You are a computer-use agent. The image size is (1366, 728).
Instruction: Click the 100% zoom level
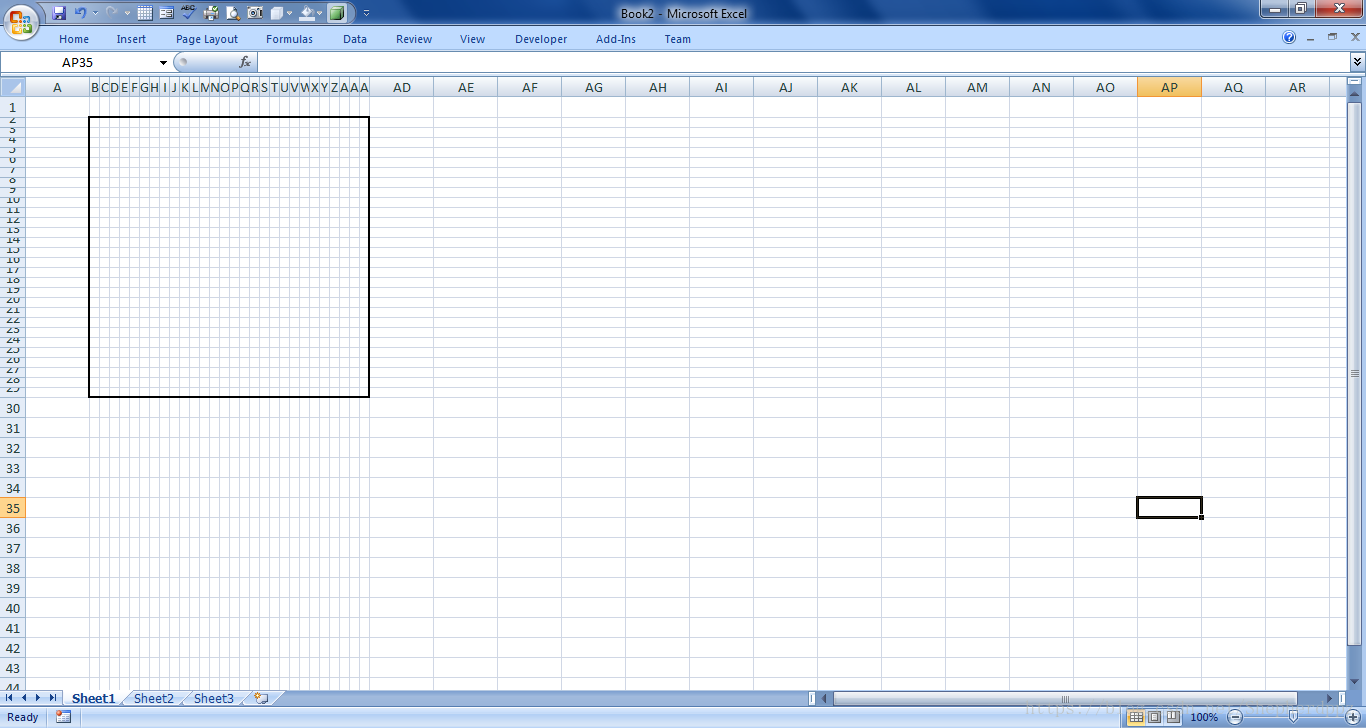click(x=1204, y=717)
